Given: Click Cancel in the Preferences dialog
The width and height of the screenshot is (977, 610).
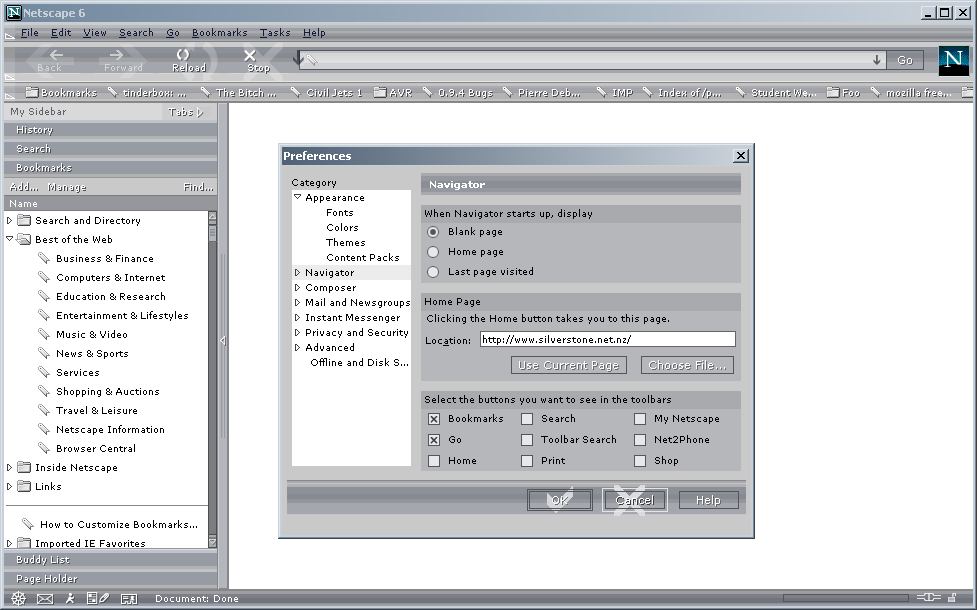Looking at the screenshot, I should pyautogui.click(x=634, y=500).
